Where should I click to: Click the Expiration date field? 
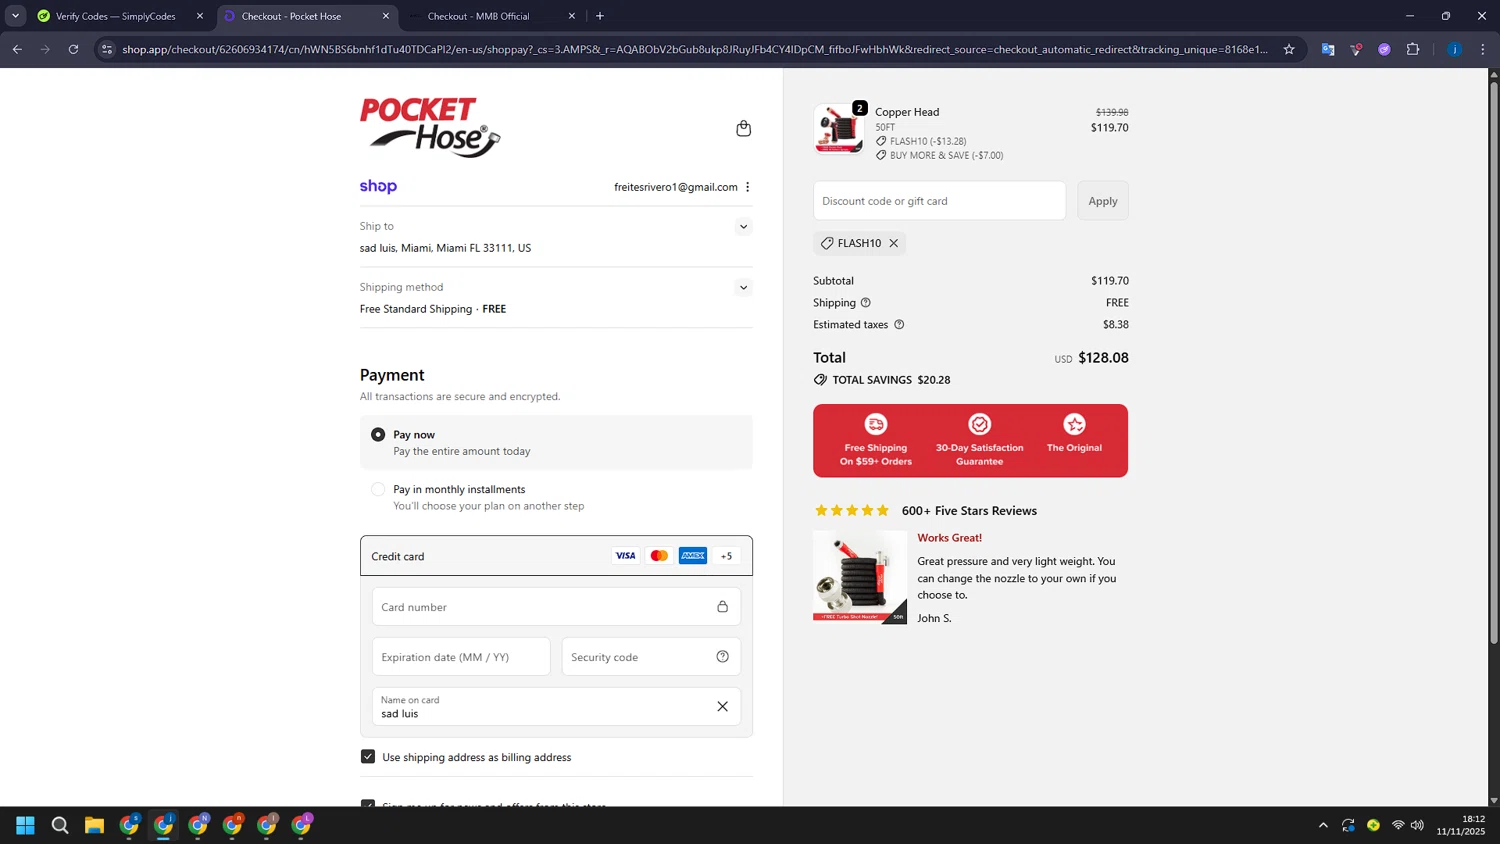click(x=461, y=657)
